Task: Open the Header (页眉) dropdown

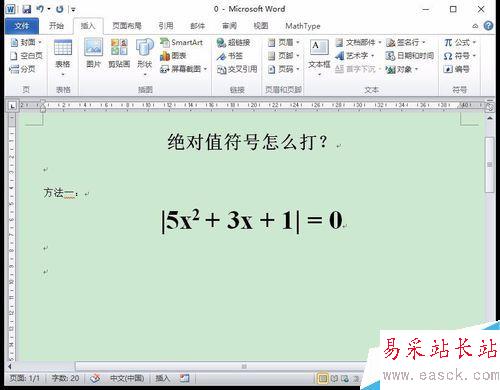Action: pos(284,42)
